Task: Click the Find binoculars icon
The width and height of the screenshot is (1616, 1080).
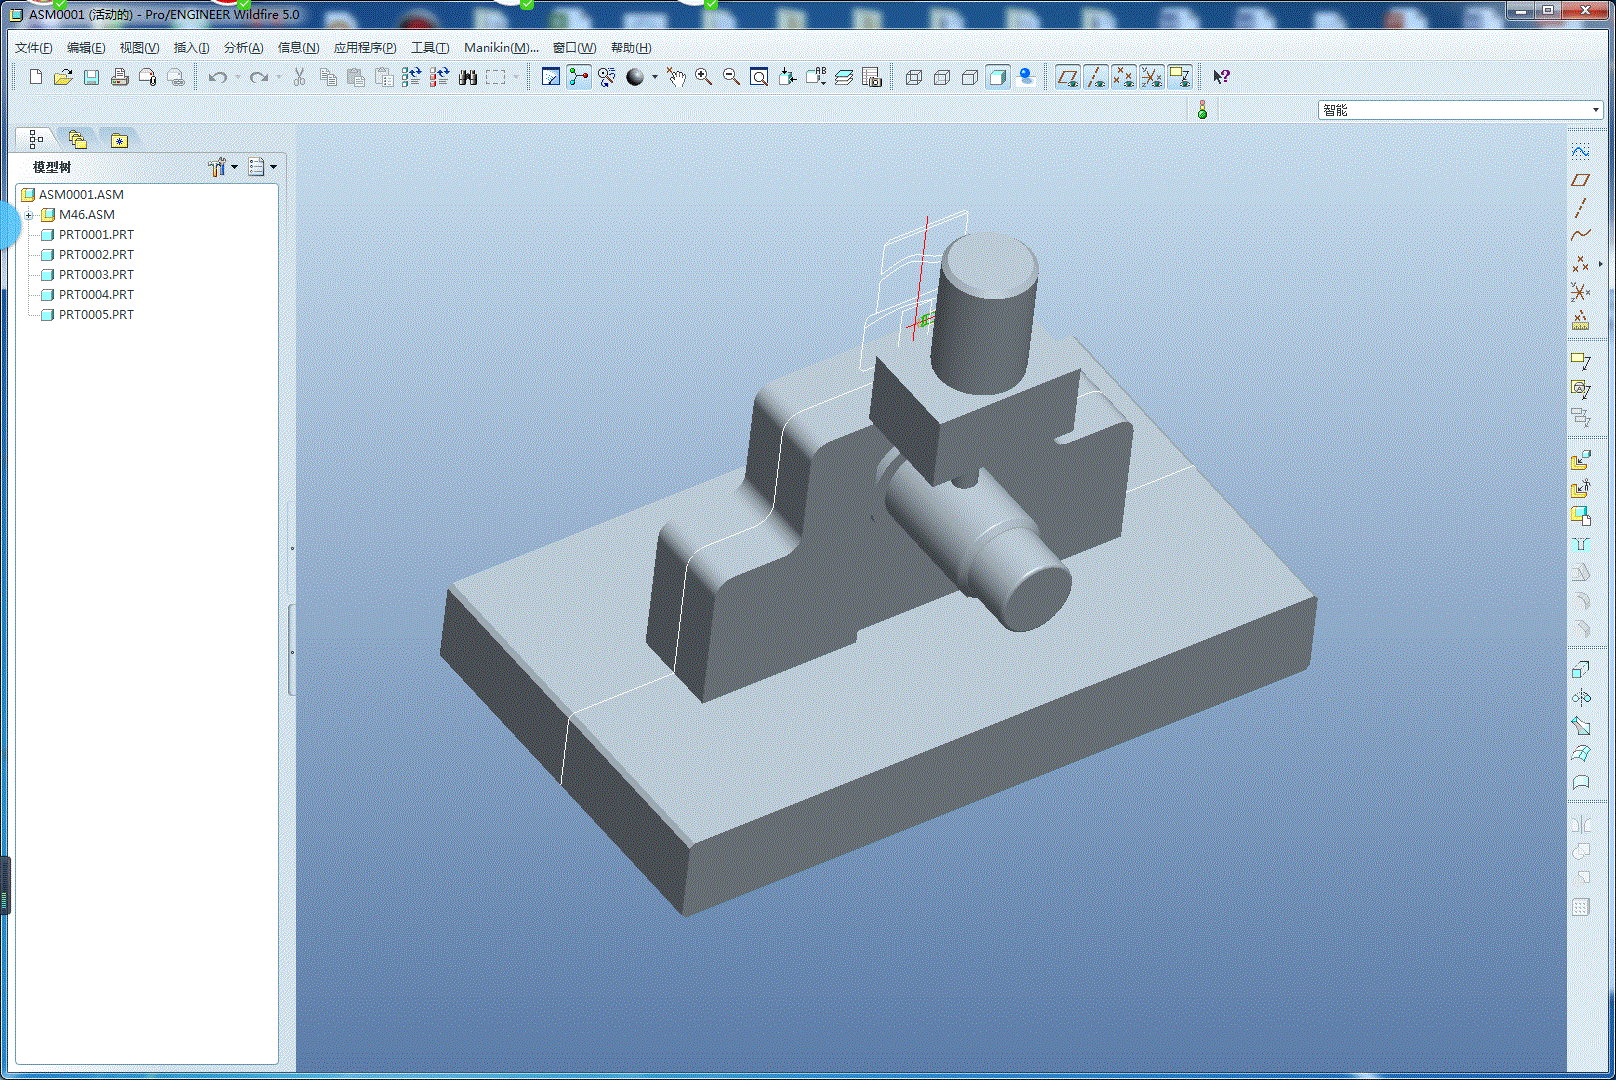Action: pyautogui.click(x=467, y=77)
